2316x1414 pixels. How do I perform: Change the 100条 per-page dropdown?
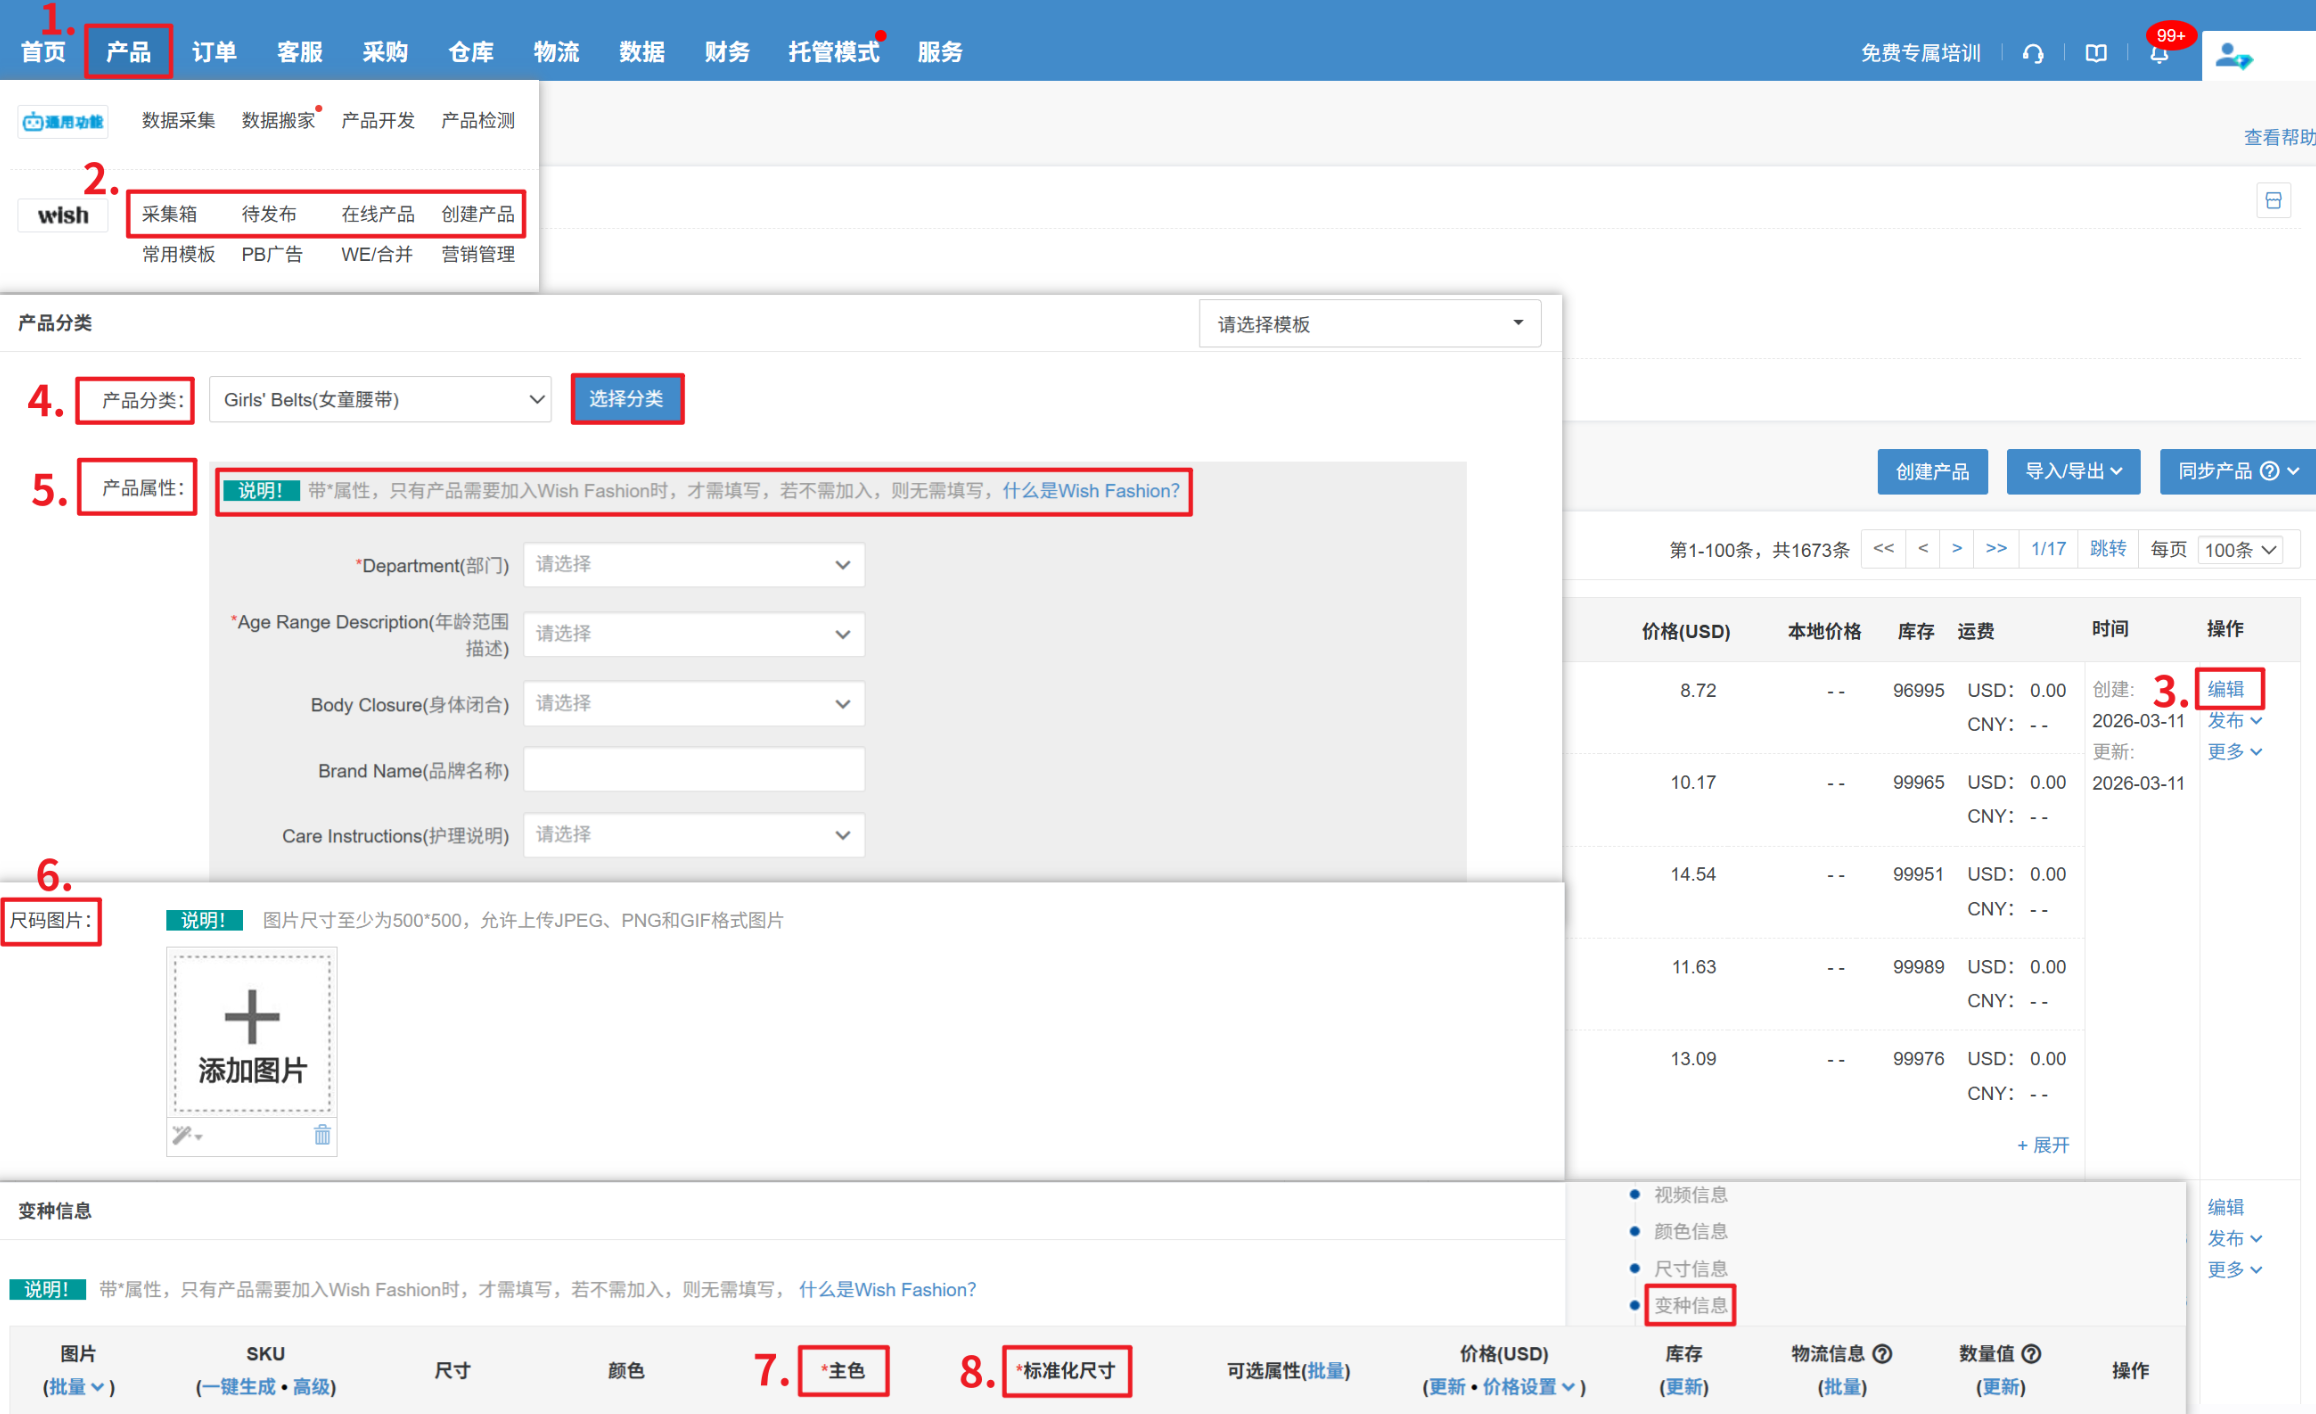2239,550
